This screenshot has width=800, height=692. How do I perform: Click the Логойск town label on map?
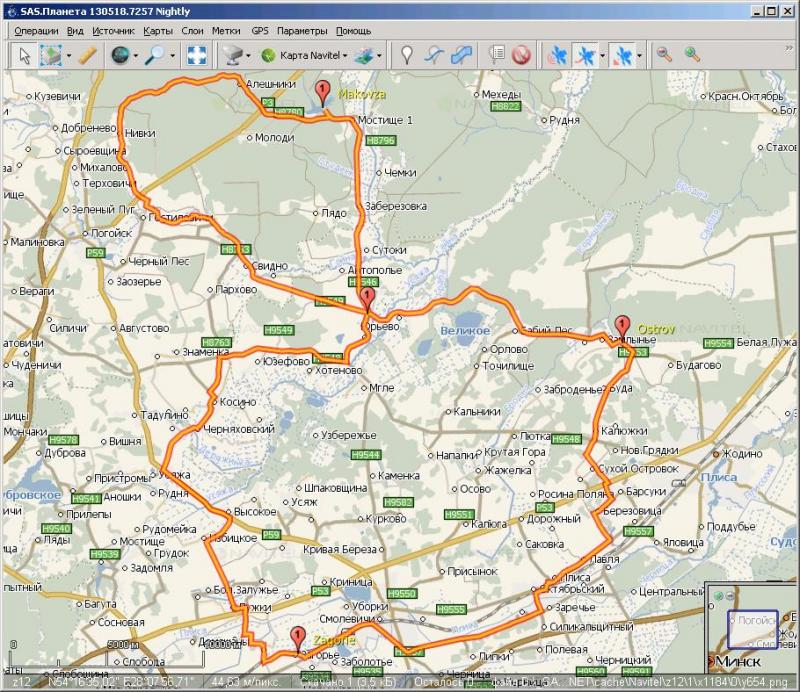pyautogui.click(x=111, y=233)
